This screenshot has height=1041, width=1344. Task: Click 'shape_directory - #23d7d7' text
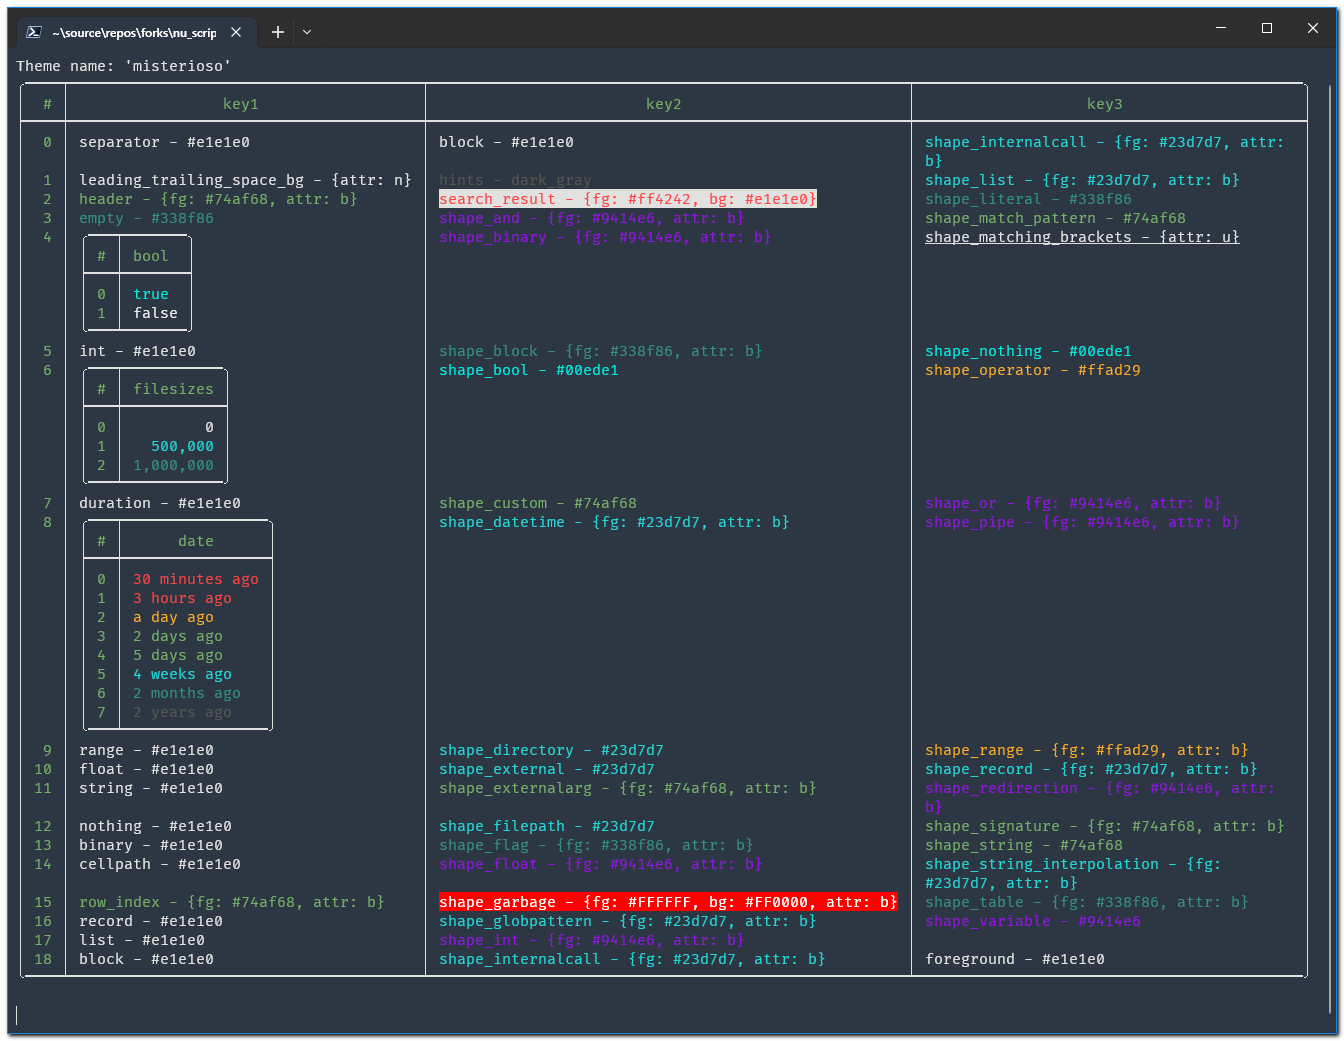point(551,750)
